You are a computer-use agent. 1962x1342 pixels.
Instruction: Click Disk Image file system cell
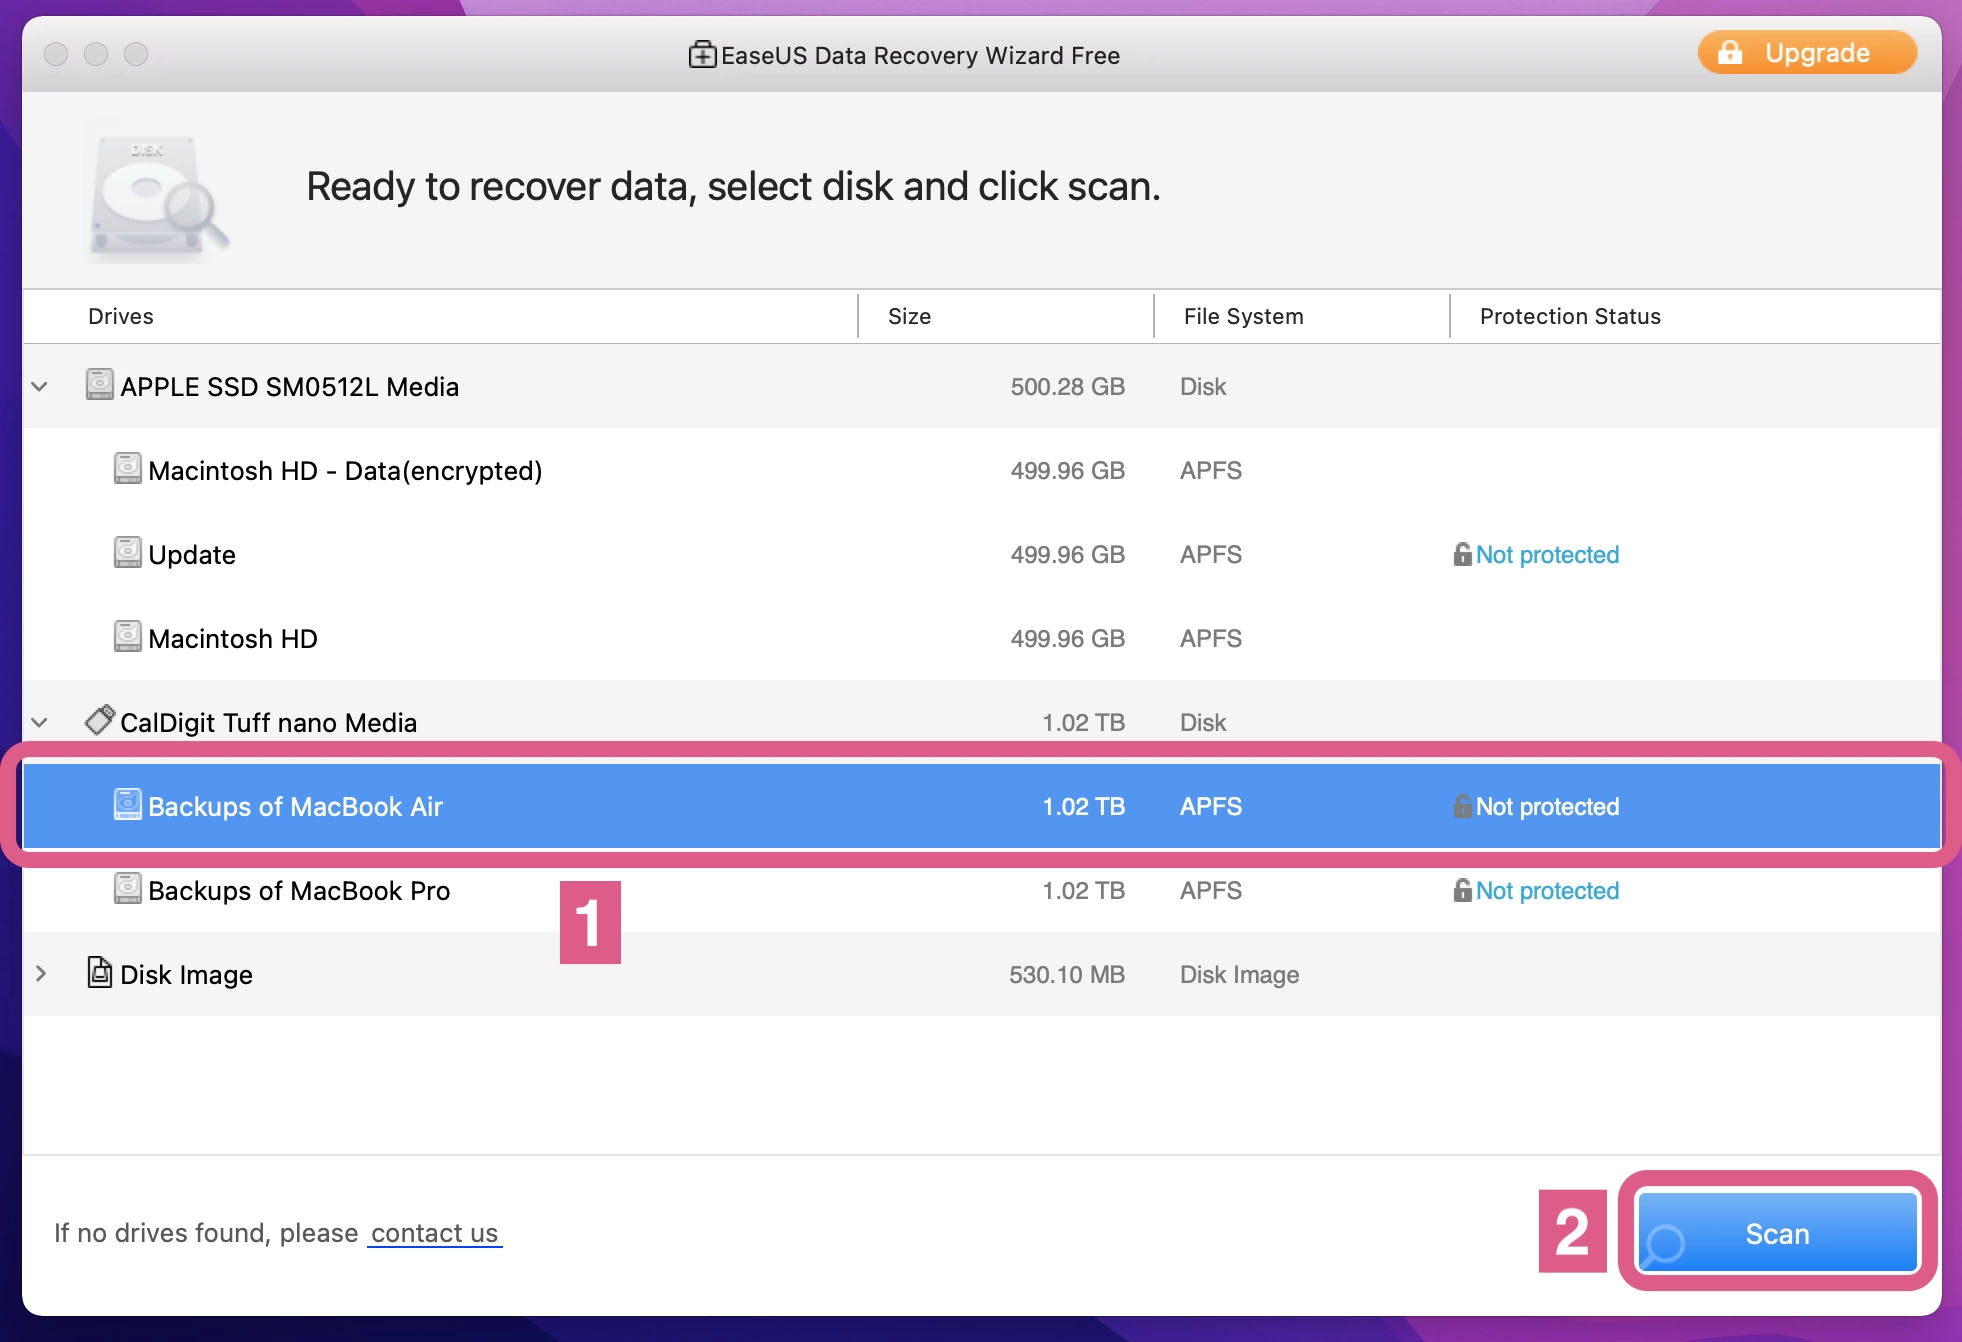tap(1239, 975)
